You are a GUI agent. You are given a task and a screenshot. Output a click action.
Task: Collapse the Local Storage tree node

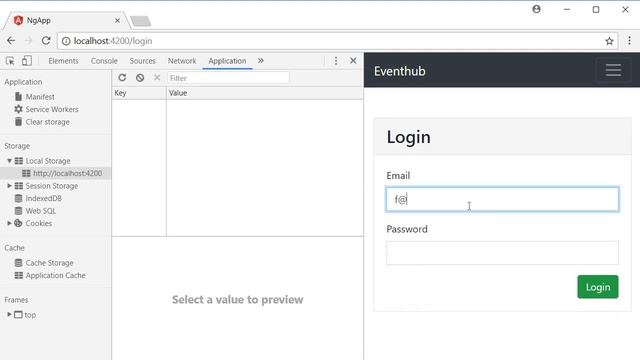tap(9, 161)
